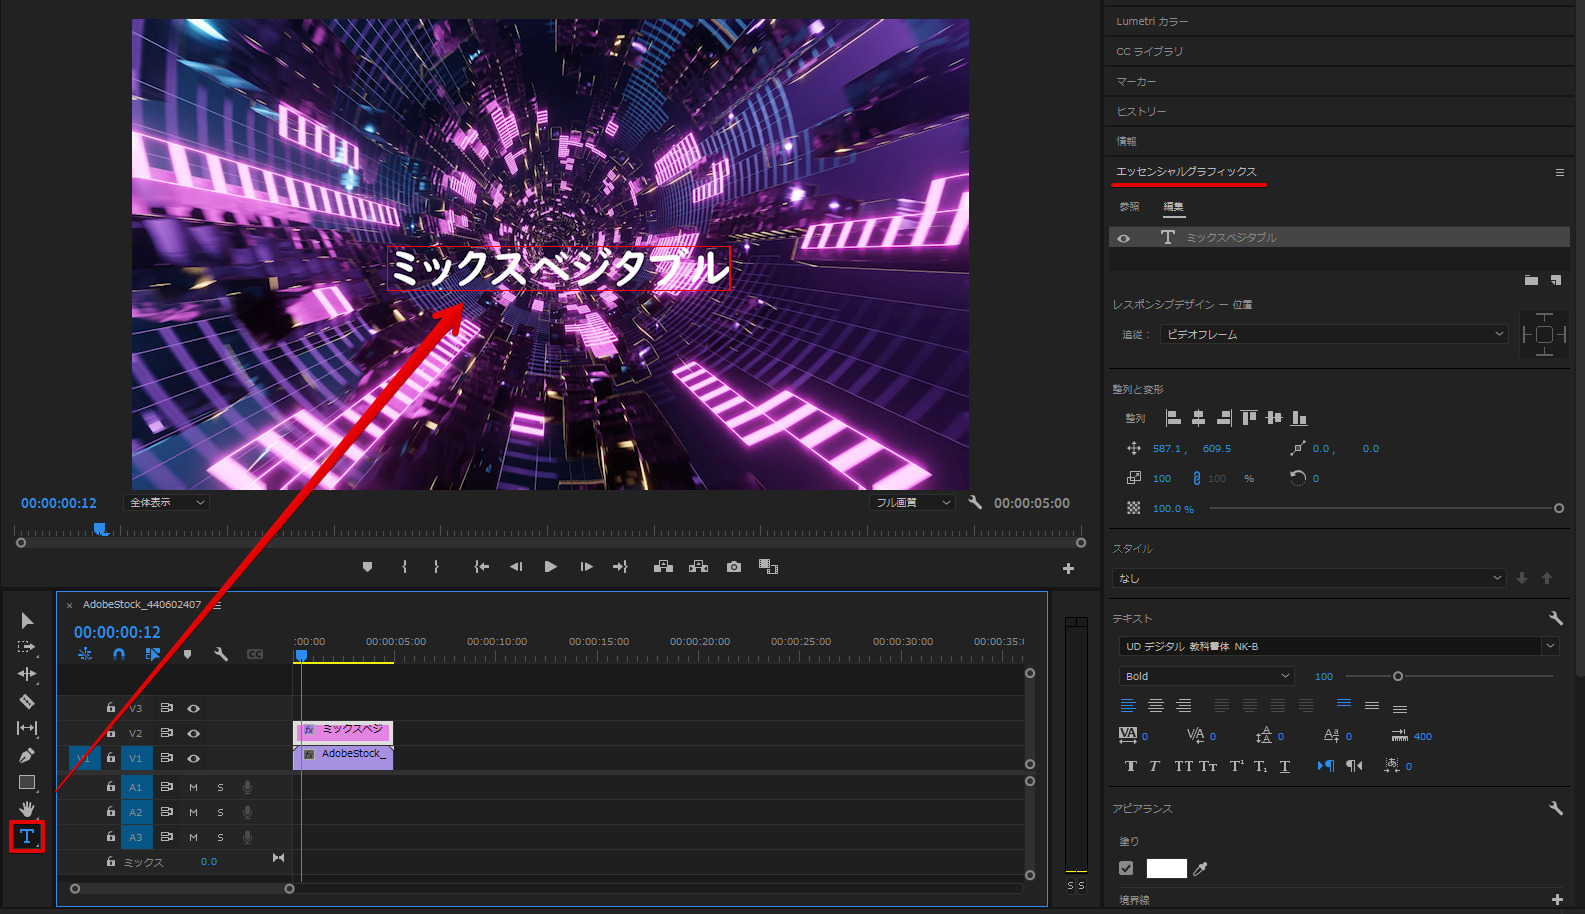Select the Type tool in the toolbar
1585x914 pixels.
(x=27, y=836)
